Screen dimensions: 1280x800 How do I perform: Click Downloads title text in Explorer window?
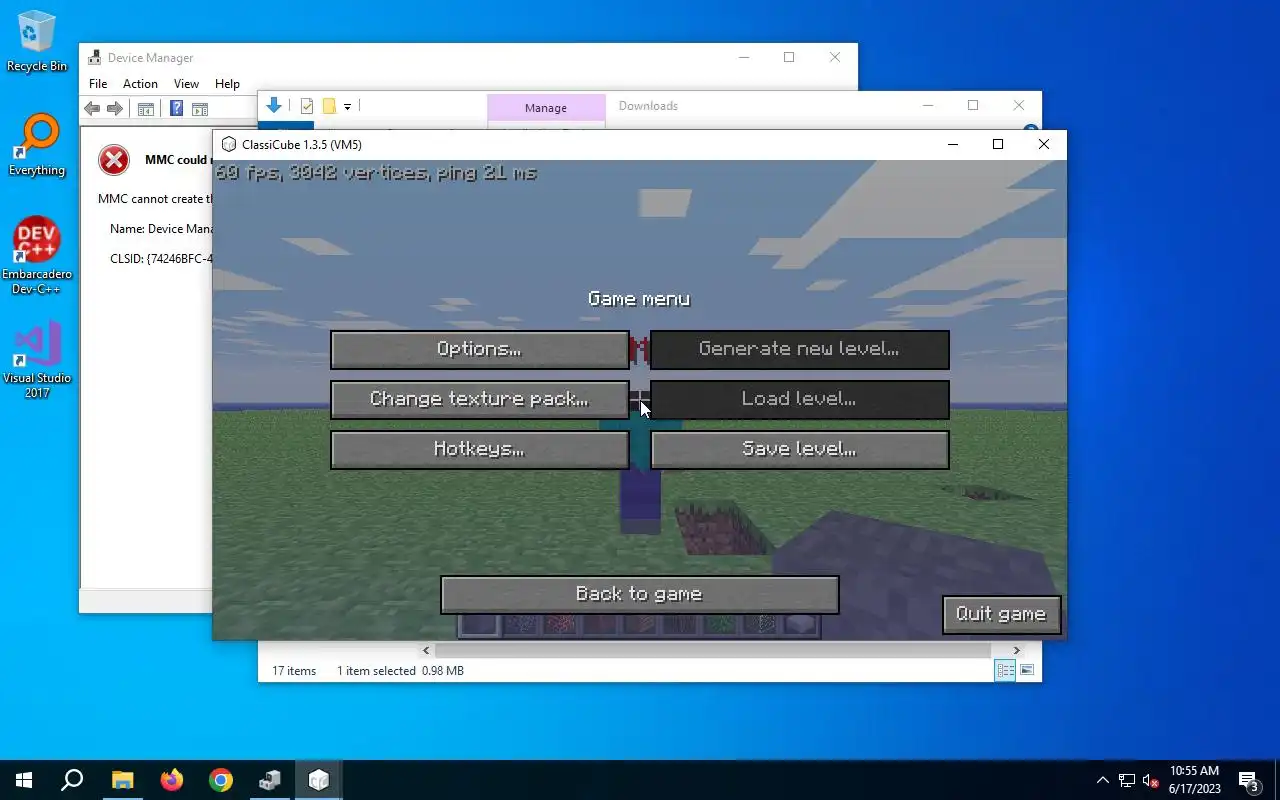tap(648, 106)
